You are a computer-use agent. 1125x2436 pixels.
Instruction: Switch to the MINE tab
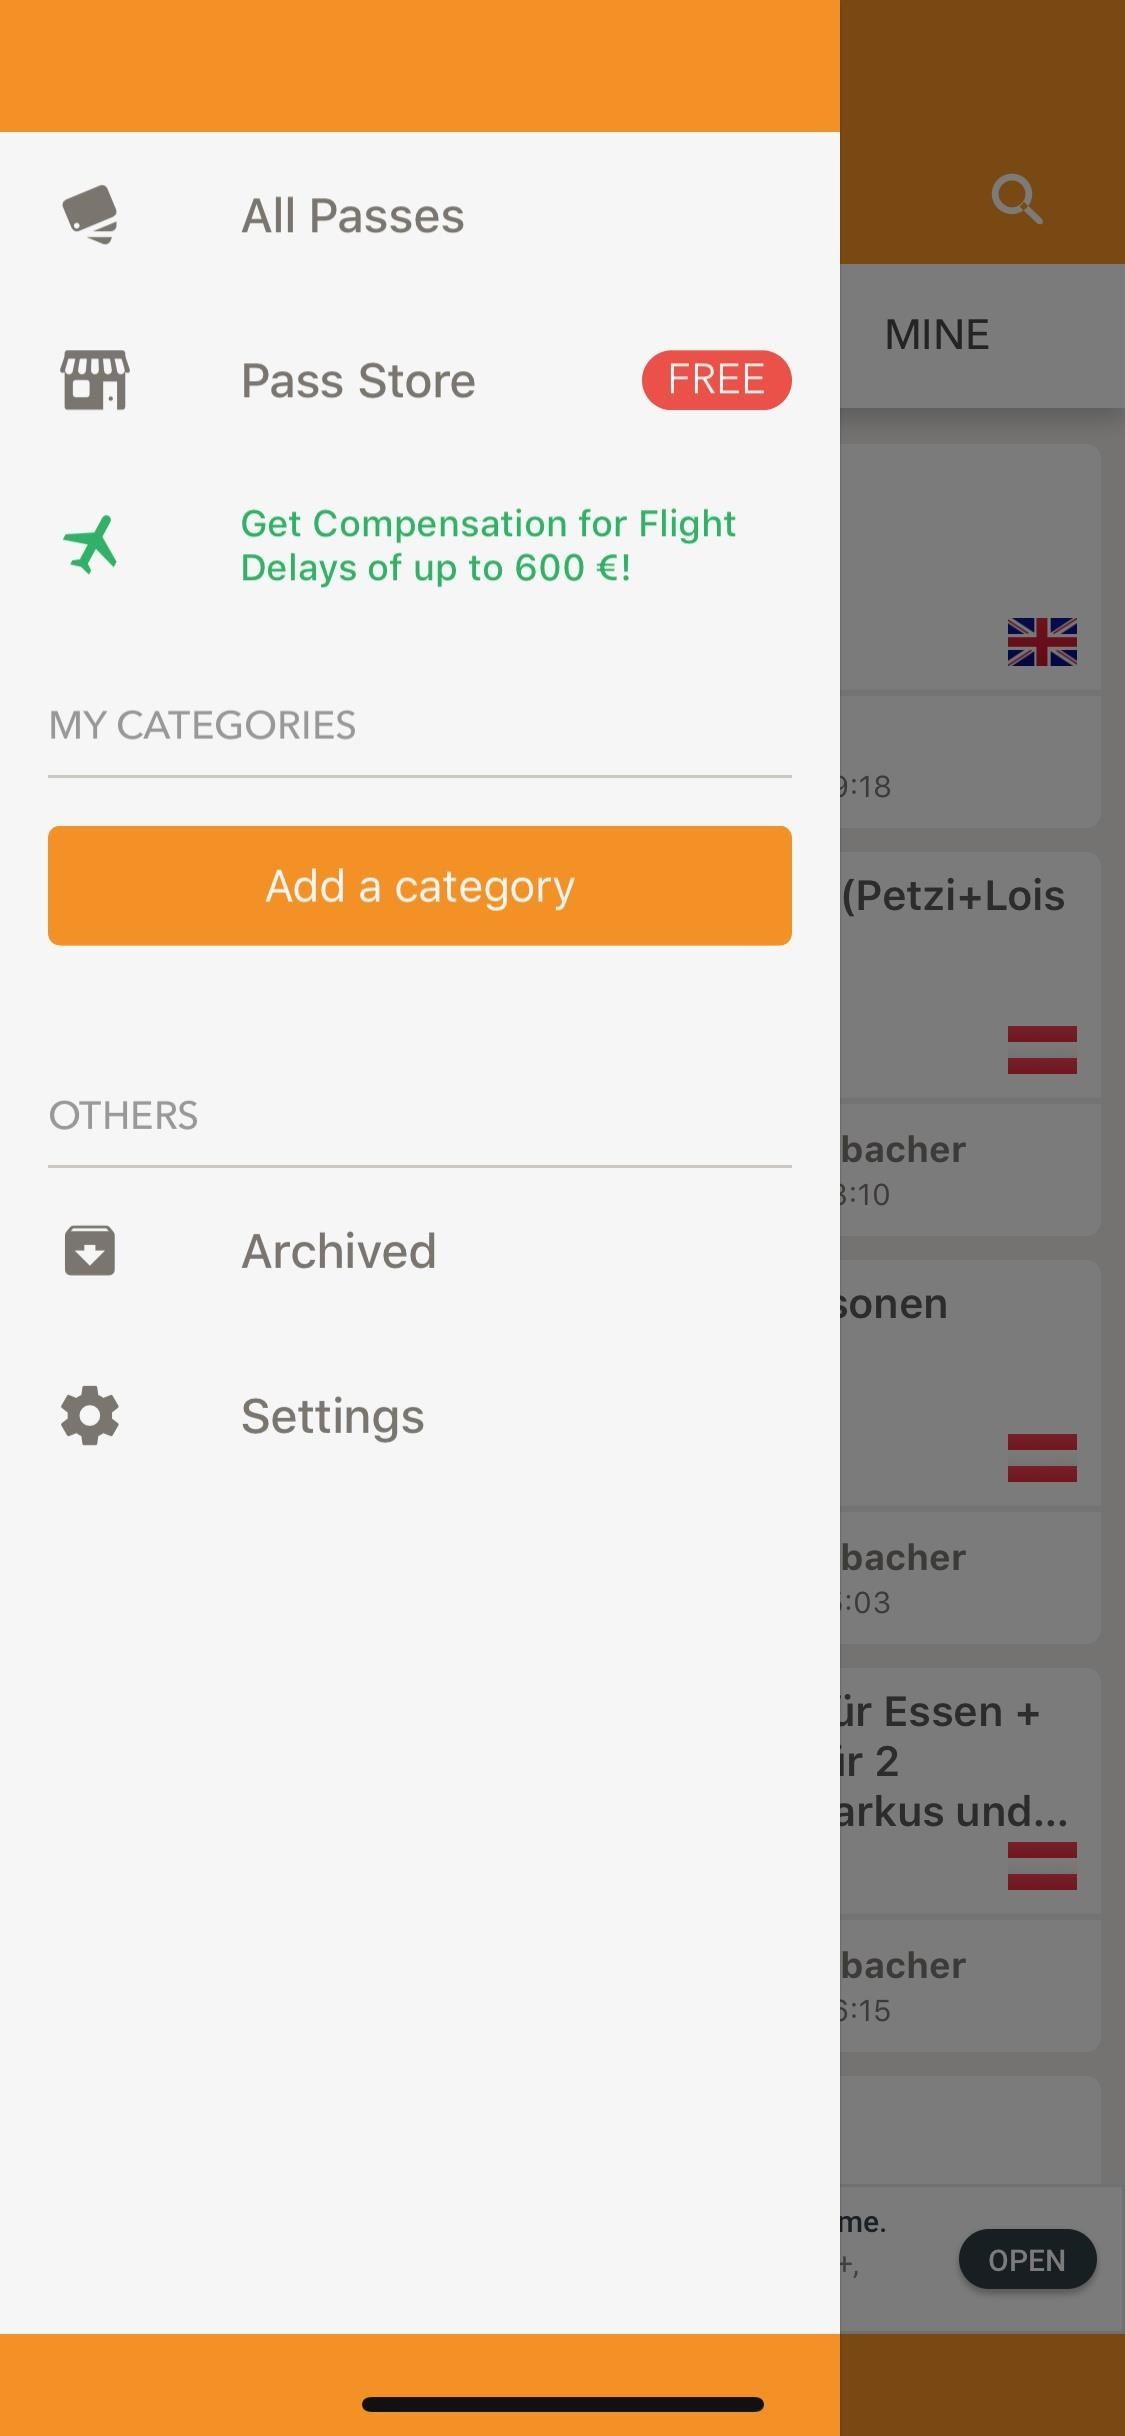[x=937, y=335]
